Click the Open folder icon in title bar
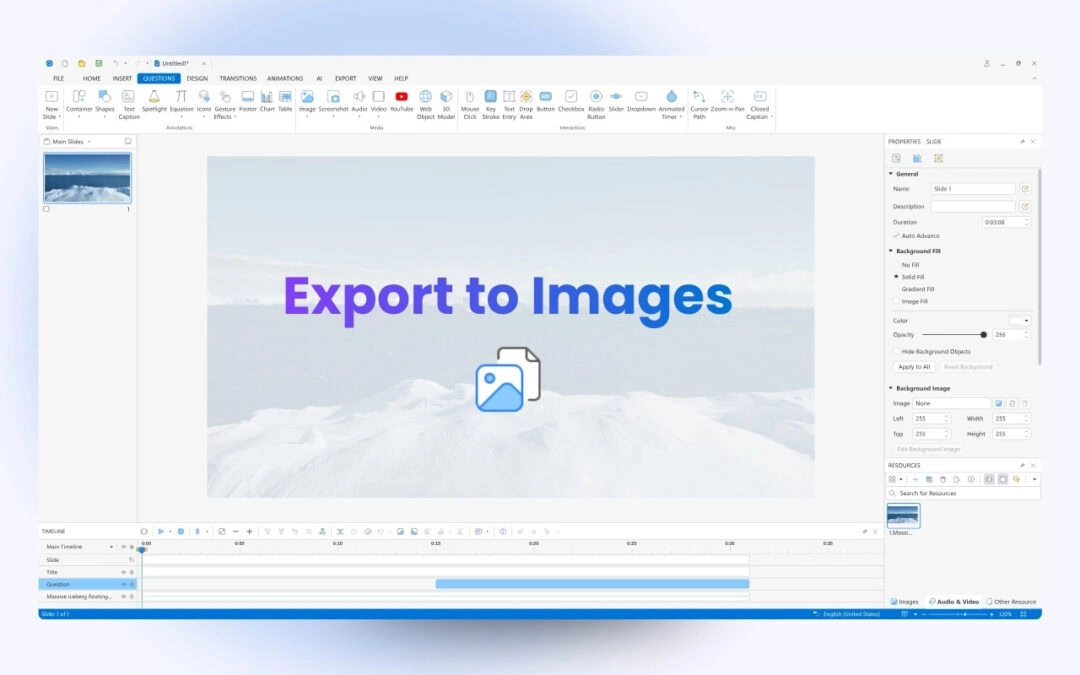Image resolution: width=1080 pixels, height=675 pixels. point(81,63)
